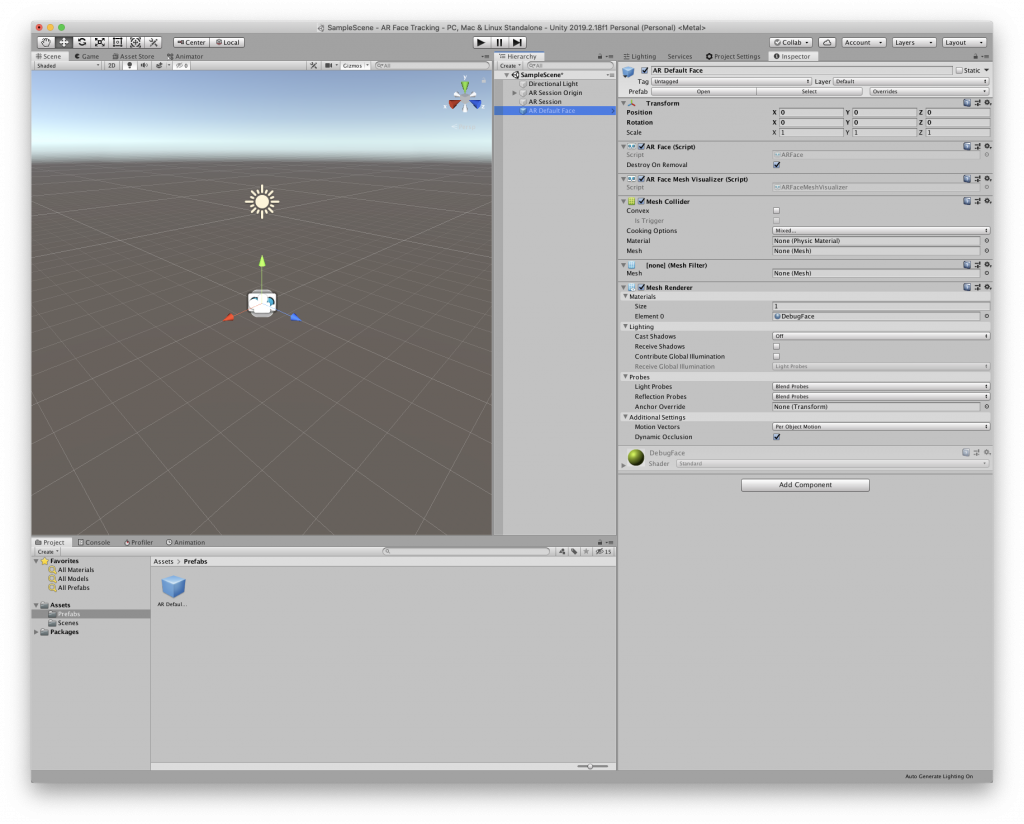Disable AR Face Mesh Visualizer script
Image resolution: width=1024 pixels, height=824 pixels.
(x=641, y=179)
